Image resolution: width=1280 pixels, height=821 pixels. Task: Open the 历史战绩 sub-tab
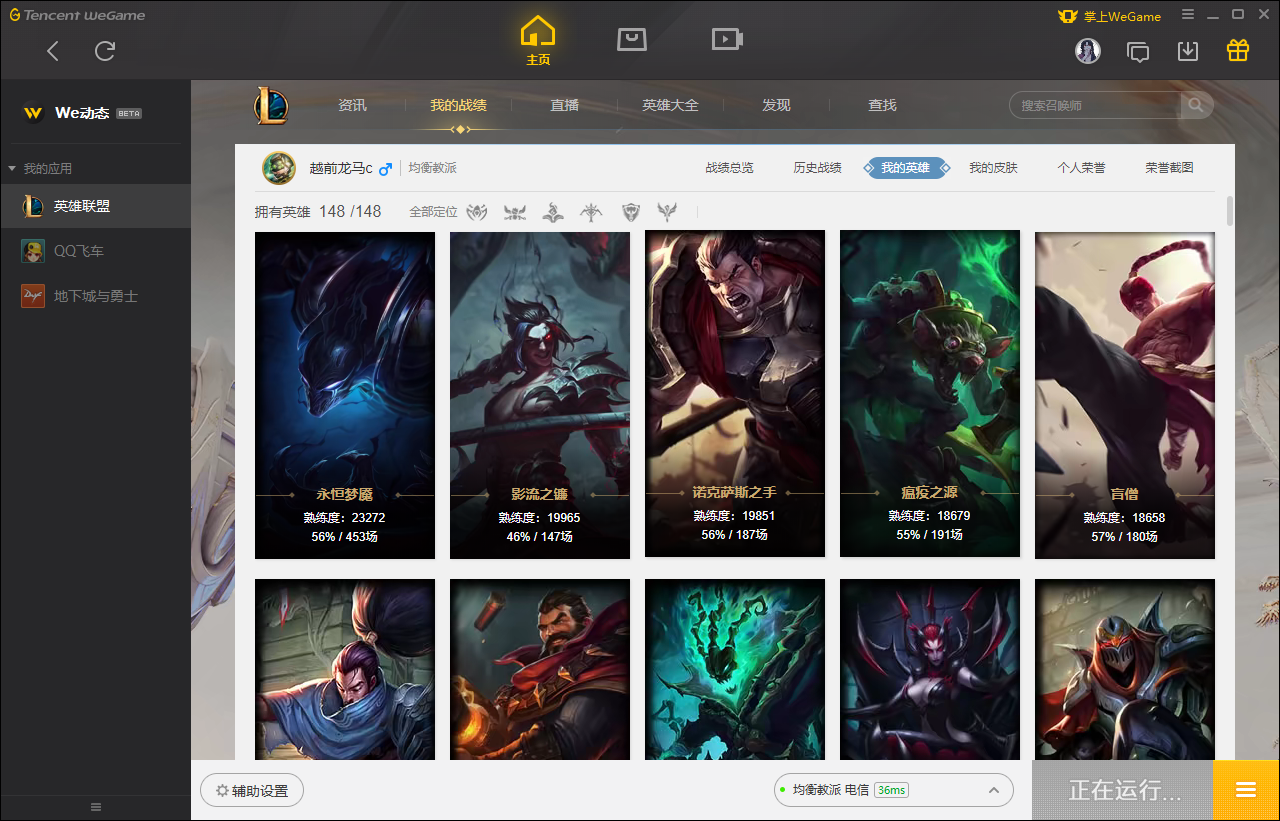817,168
